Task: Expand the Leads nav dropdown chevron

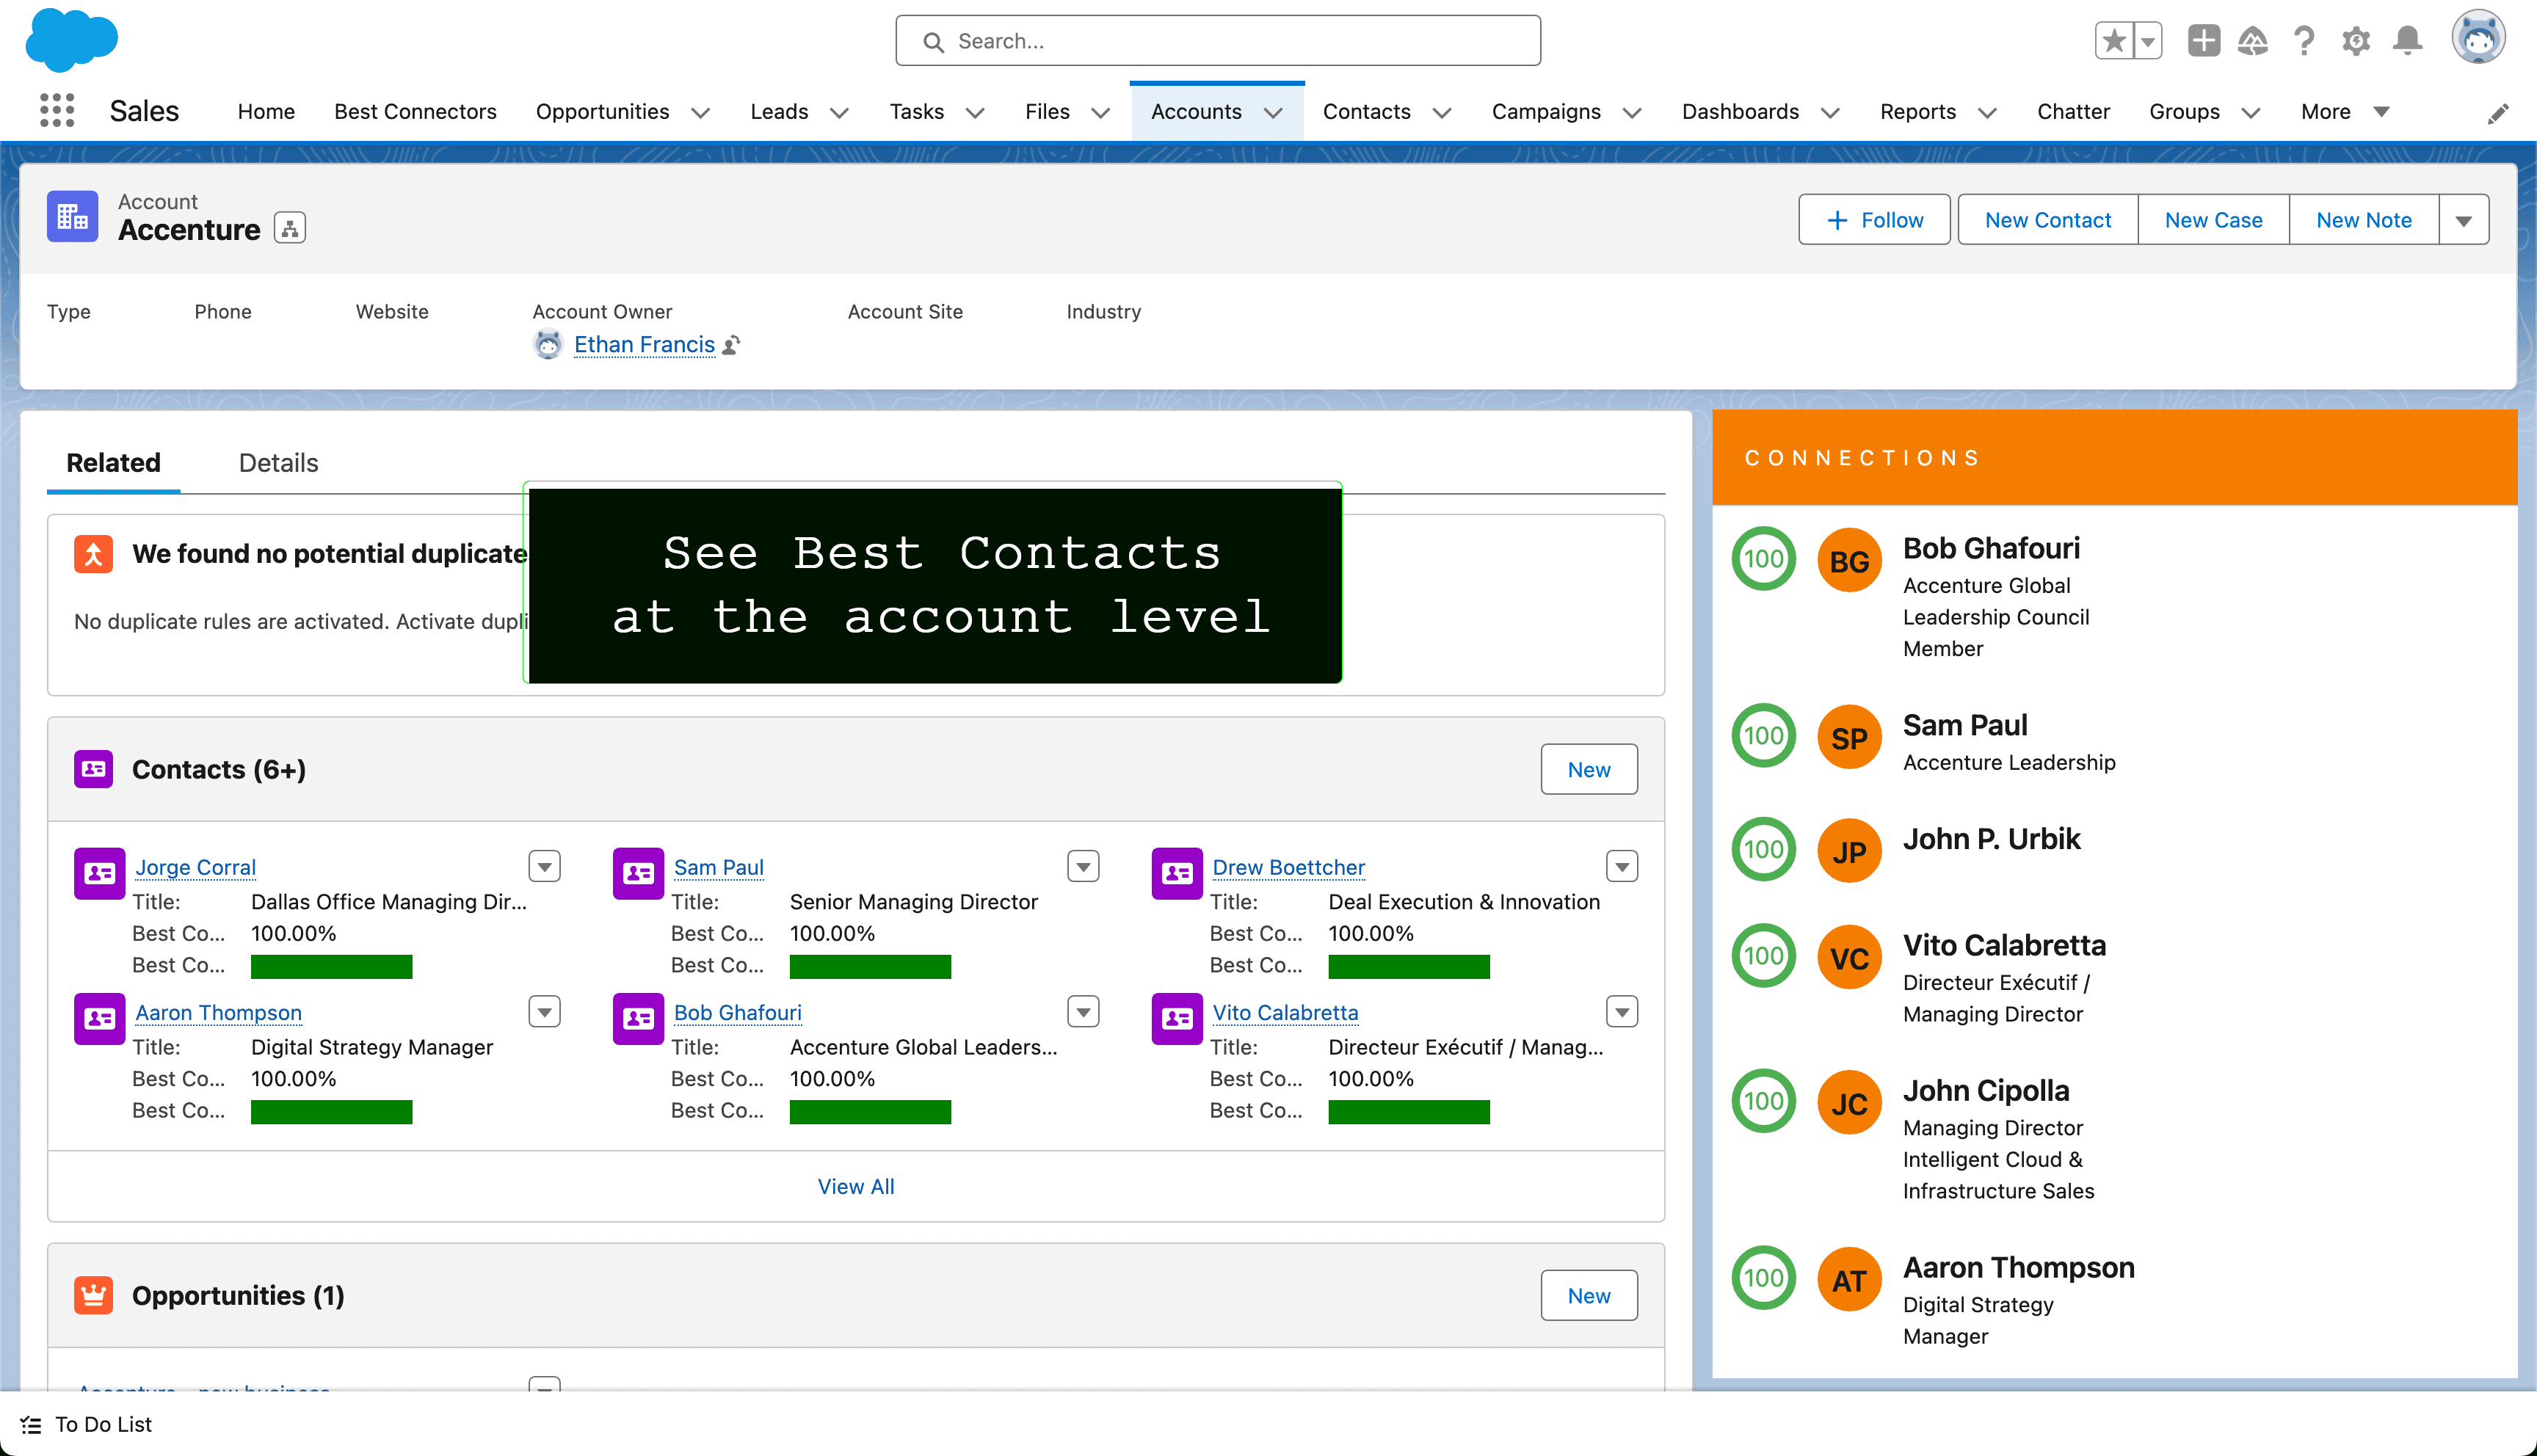Action: click(x=840, y=113)
